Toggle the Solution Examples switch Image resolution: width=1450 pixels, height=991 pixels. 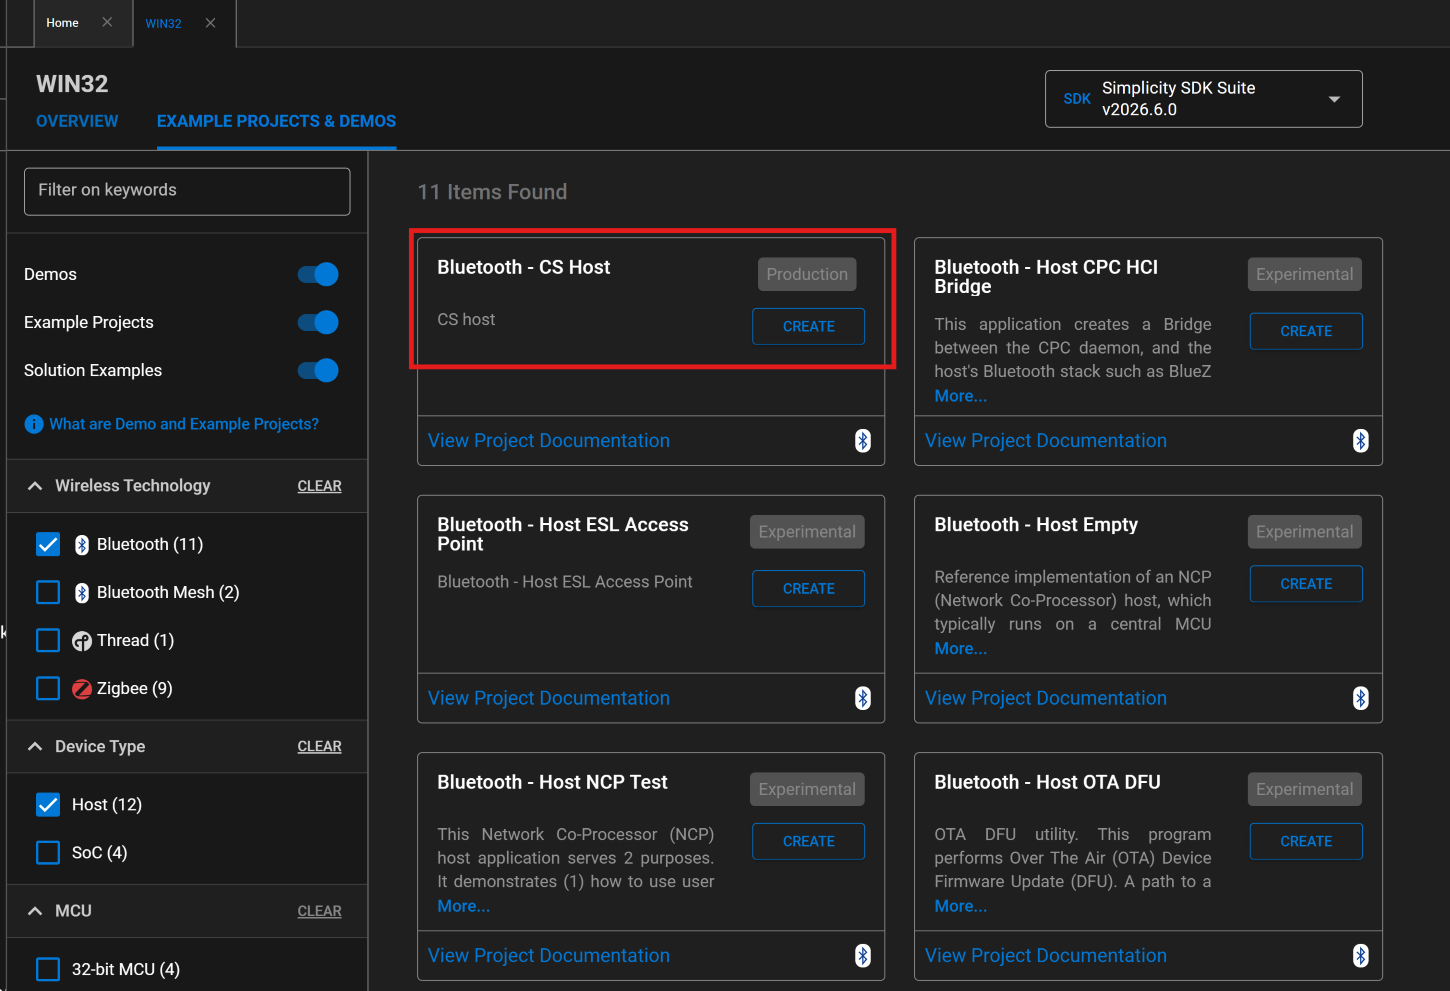pyautogui.click(x=318, y=370)
